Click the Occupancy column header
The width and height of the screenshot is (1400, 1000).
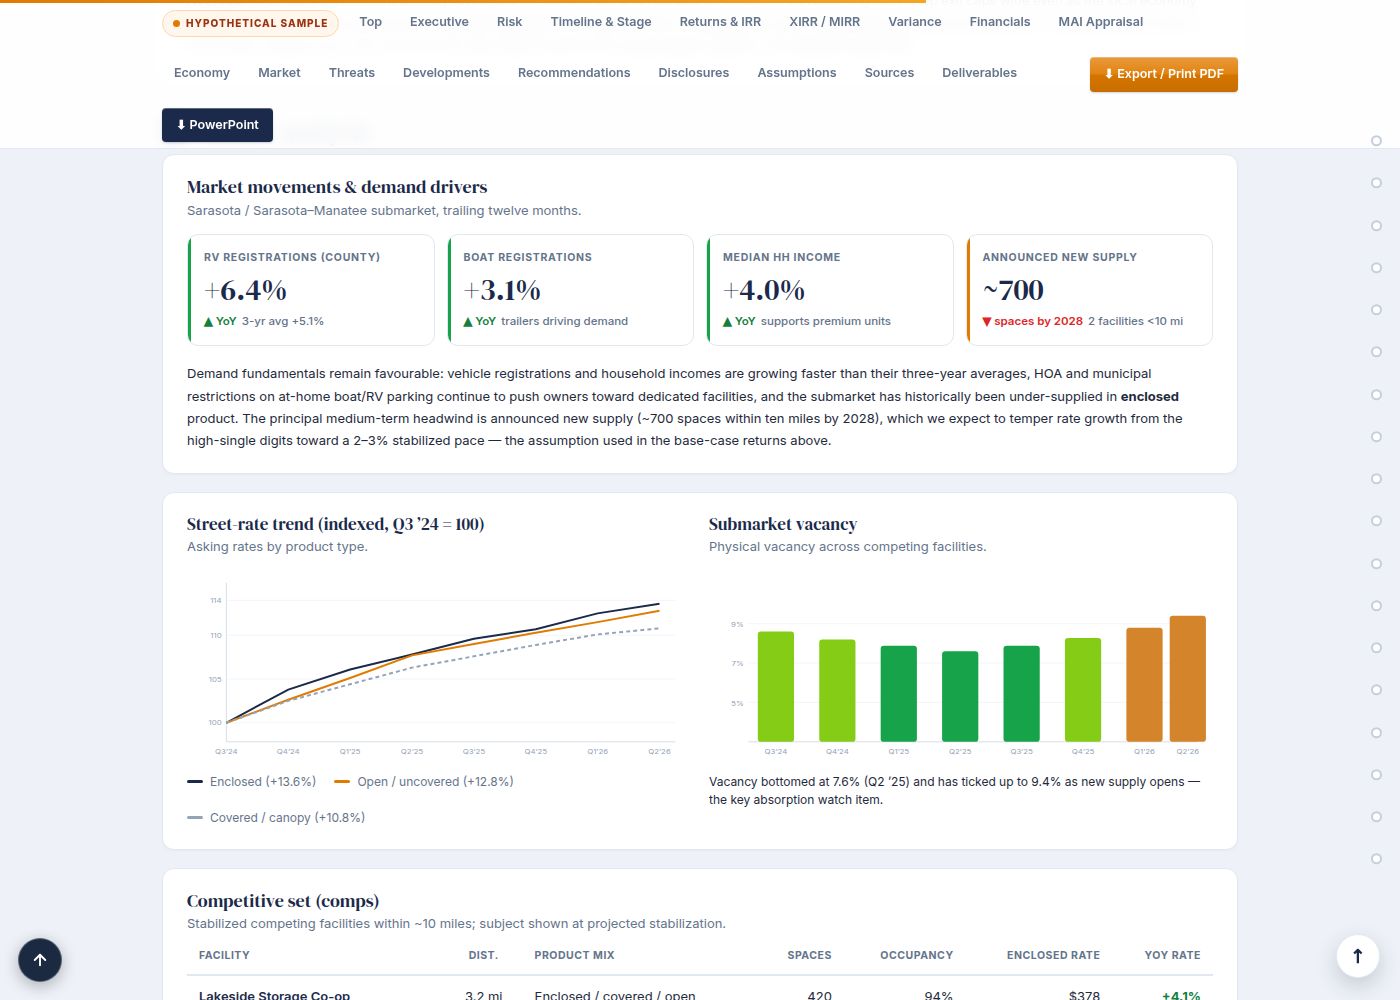point(916,955)
